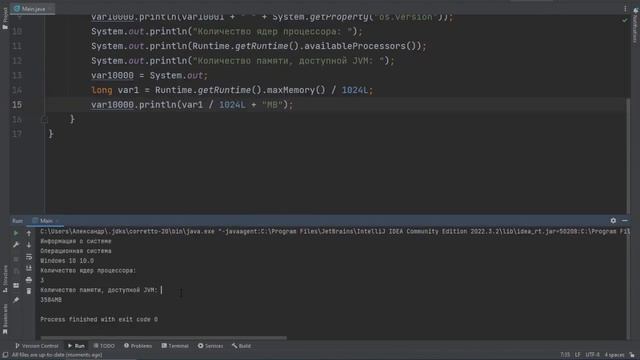The height and width of the screenshot is (360, 640).
Task: Click the read-only lock icon in status bar
Action: [632, 355]
